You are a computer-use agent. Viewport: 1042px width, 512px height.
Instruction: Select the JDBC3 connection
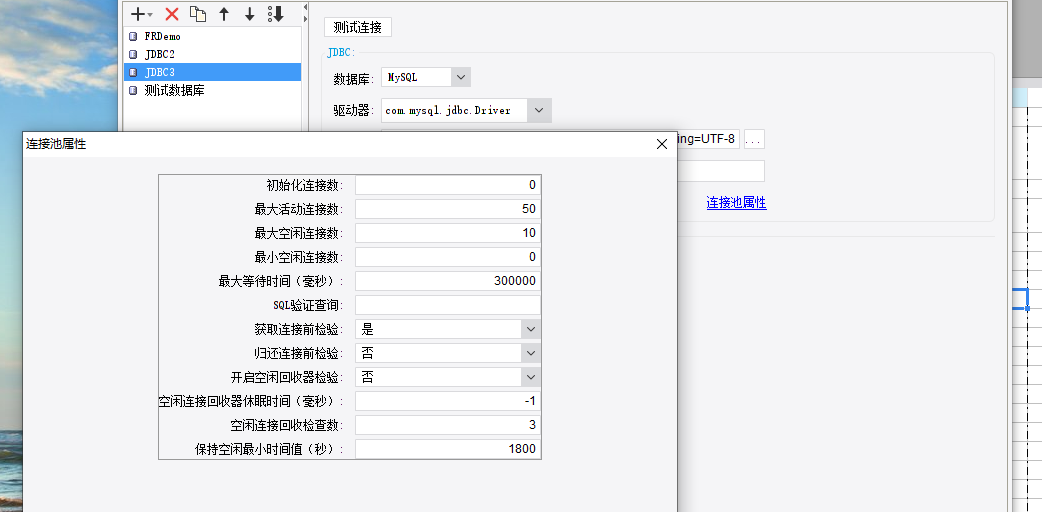pos(213,72)
